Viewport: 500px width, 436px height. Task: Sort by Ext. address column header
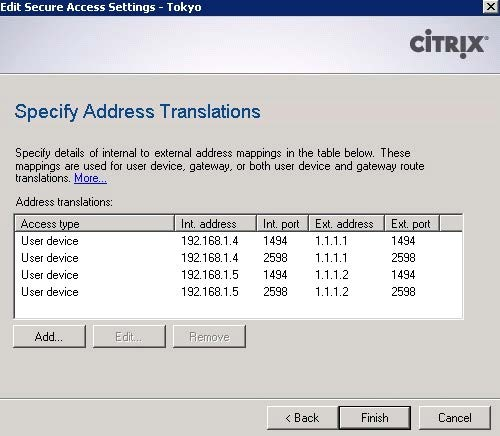[x=347, y=224]
